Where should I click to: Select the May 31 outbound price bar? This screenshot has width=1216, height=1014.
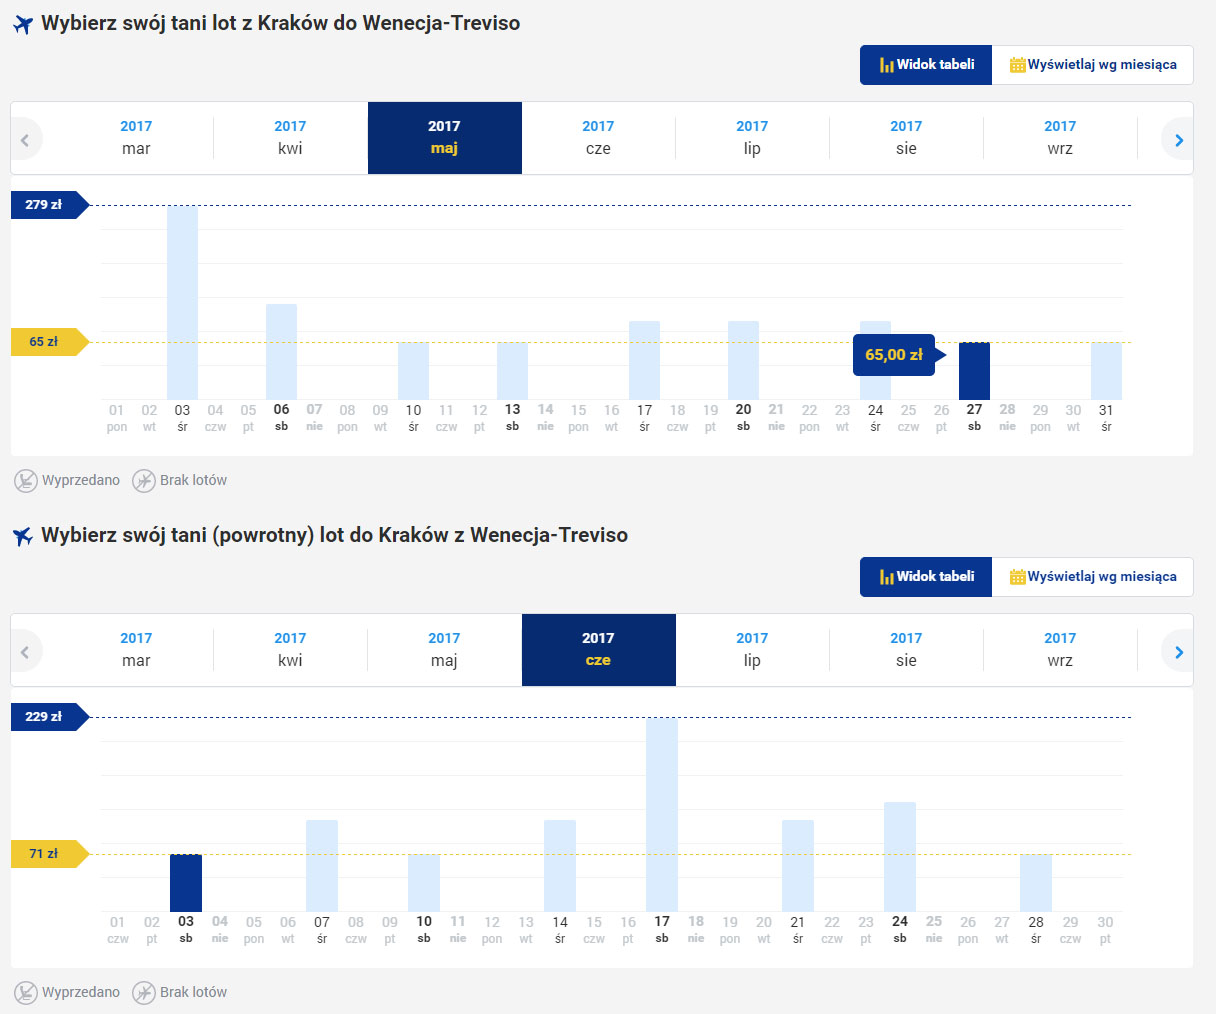pyautogui.click(x=1106, y=371)
